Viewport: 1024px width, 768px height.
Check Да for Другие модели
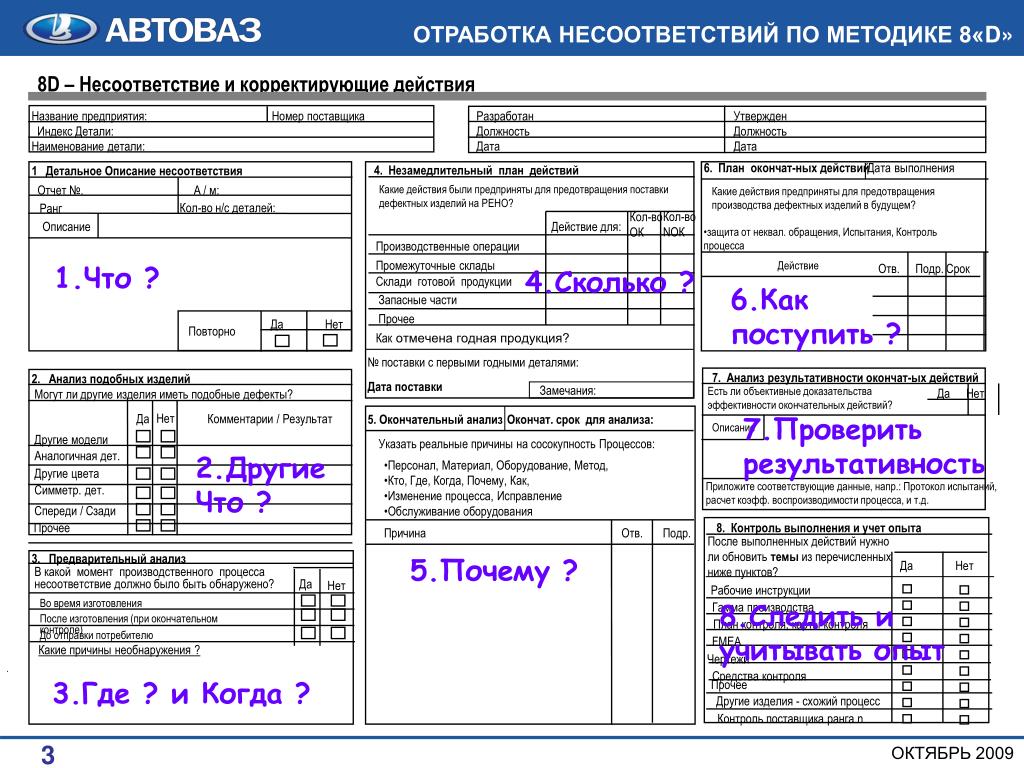coord(143,436)
